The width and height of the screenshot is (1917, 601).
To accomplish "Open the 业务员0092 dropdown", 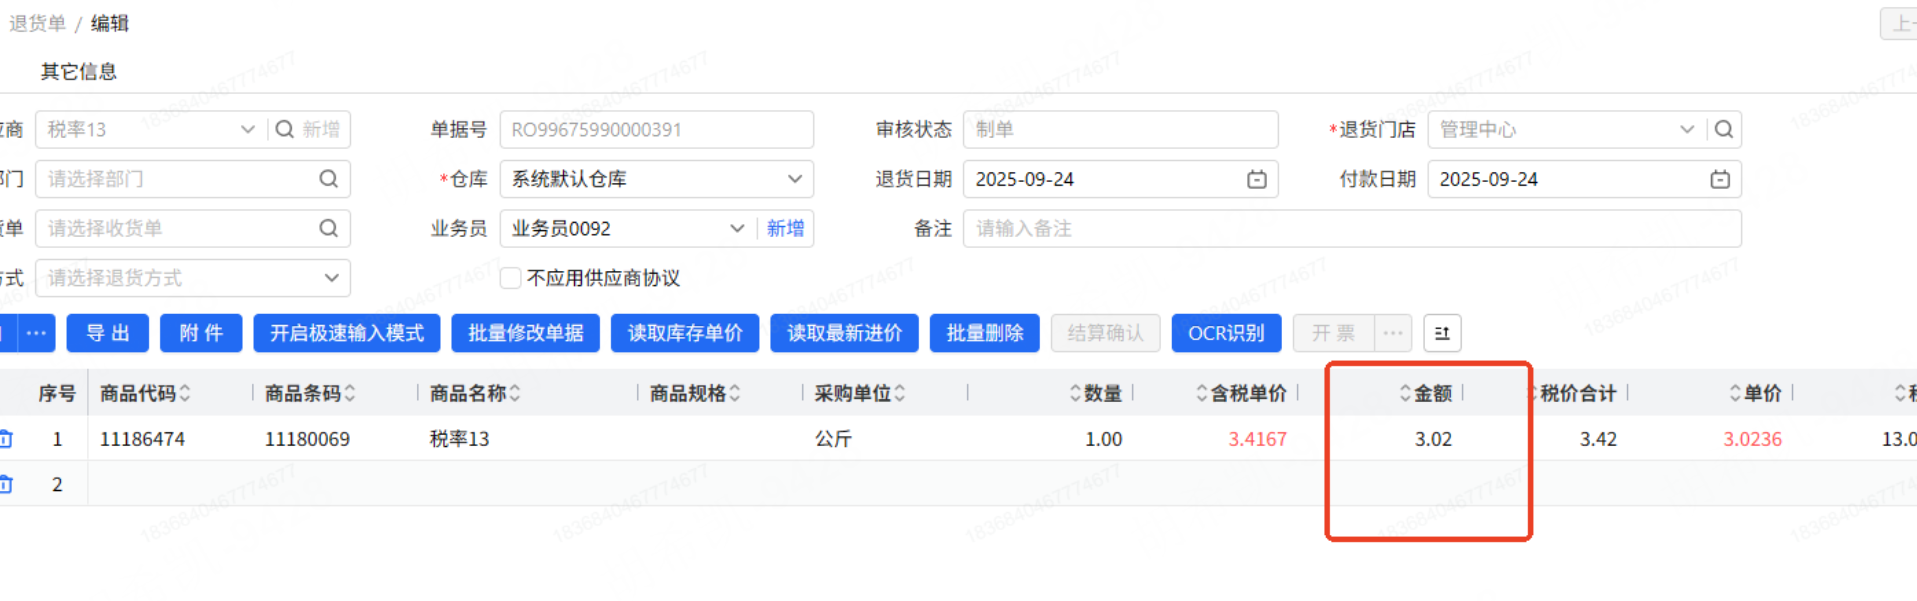I will (737, 228).
